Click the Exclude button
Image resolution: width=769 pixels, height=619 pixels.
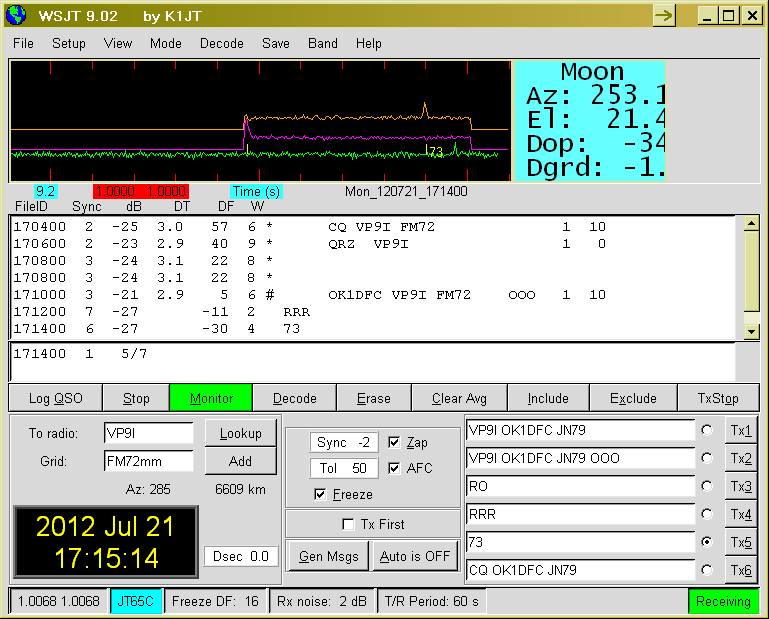633,398
